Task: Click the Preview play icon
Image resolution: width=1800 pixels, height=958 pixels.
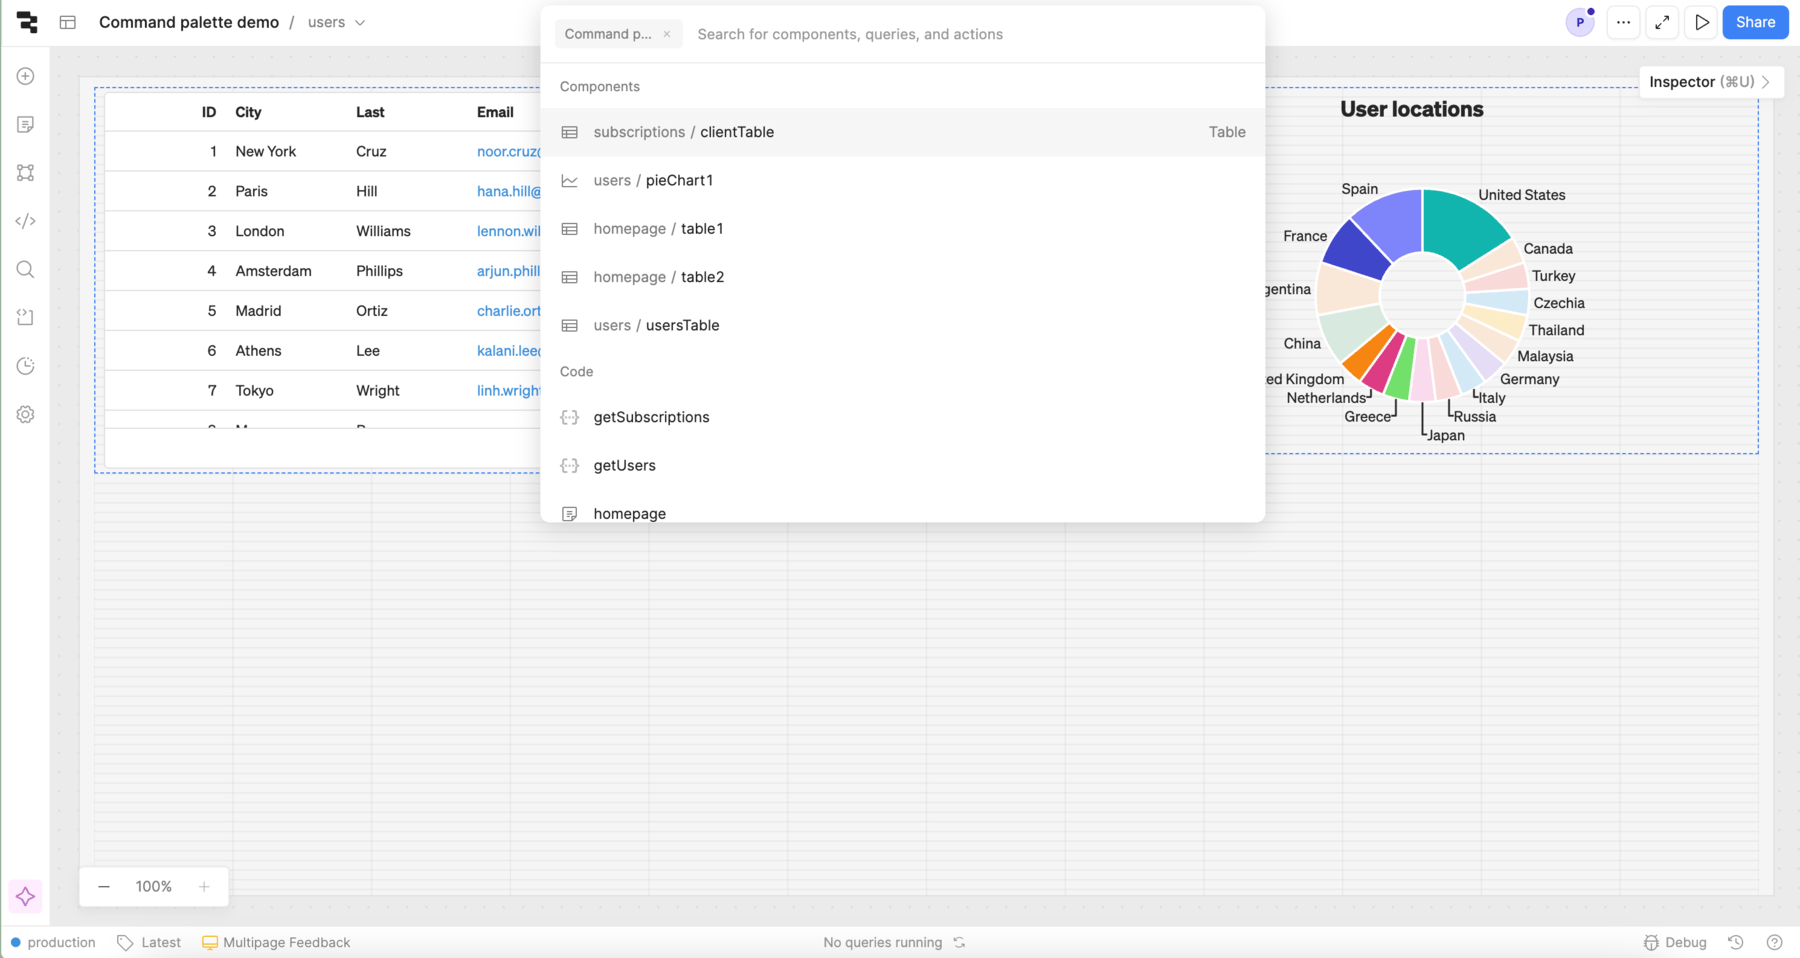Action: (x=1702, y=22)
